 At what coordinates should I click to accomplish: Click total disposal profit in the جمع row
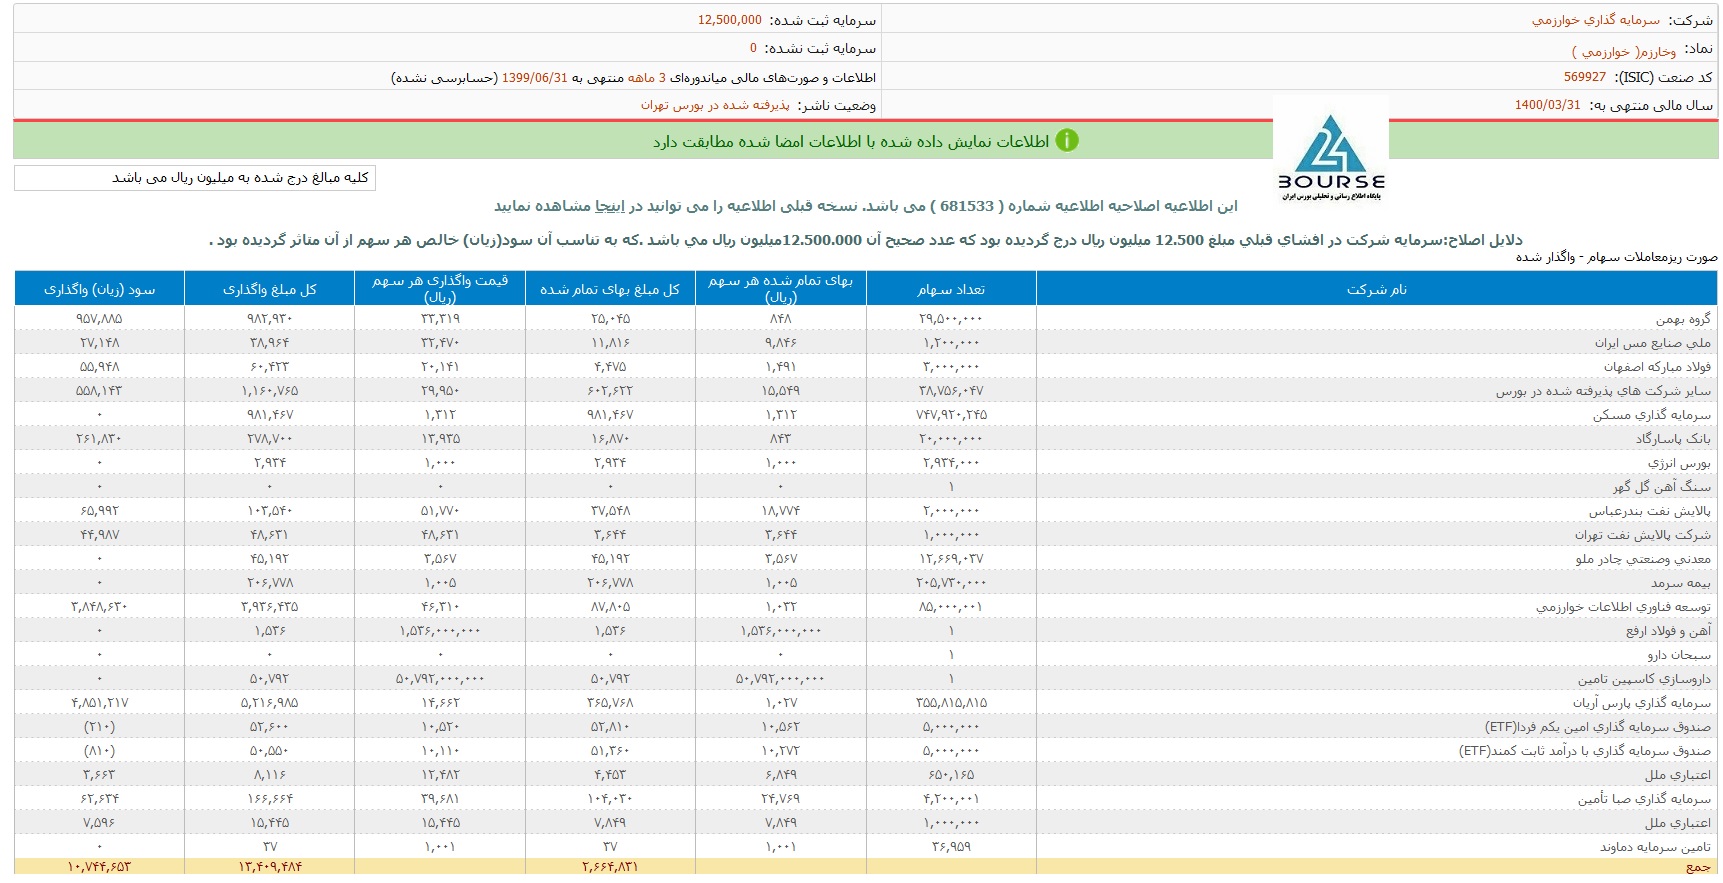coord(100,867)
